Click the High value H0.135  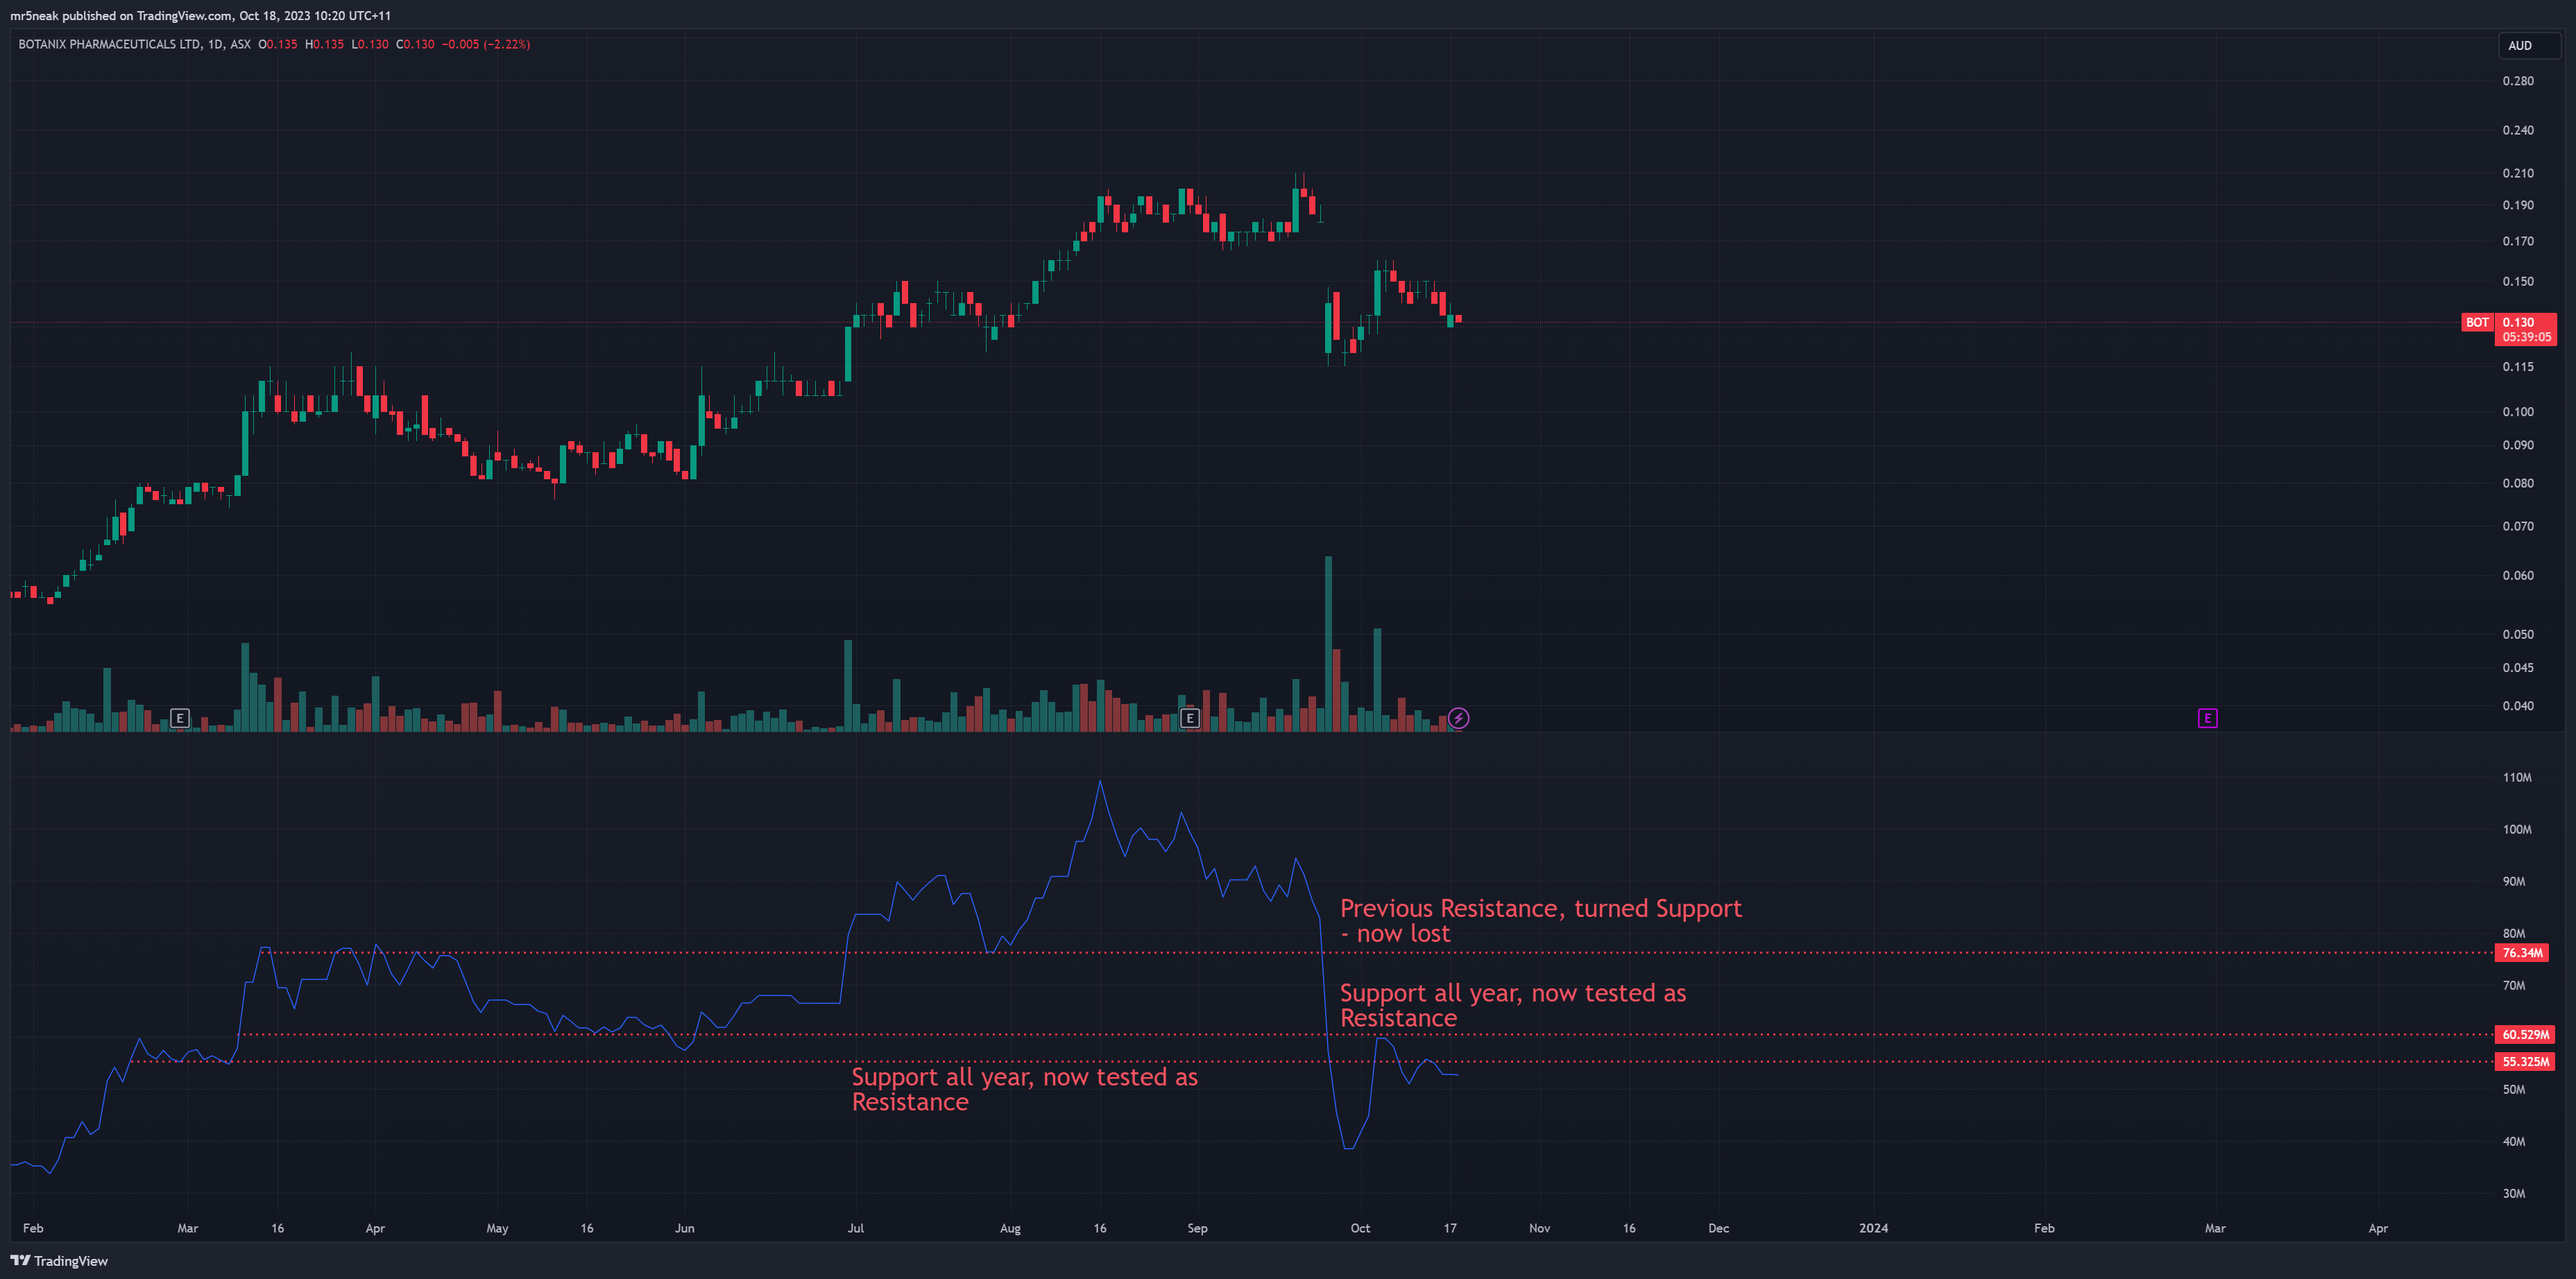(324, 44)
